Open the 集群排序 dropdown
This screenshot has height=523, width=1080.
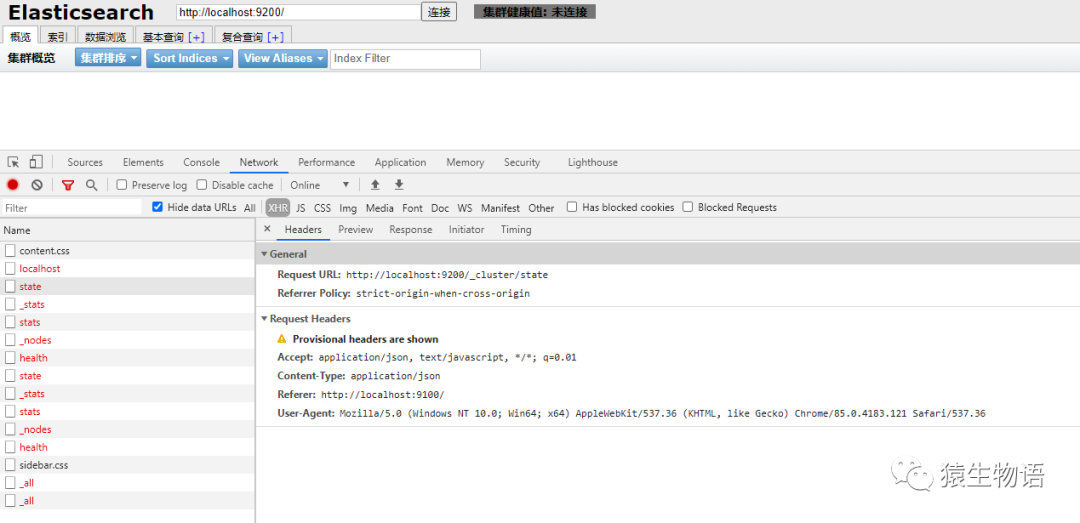108,59
